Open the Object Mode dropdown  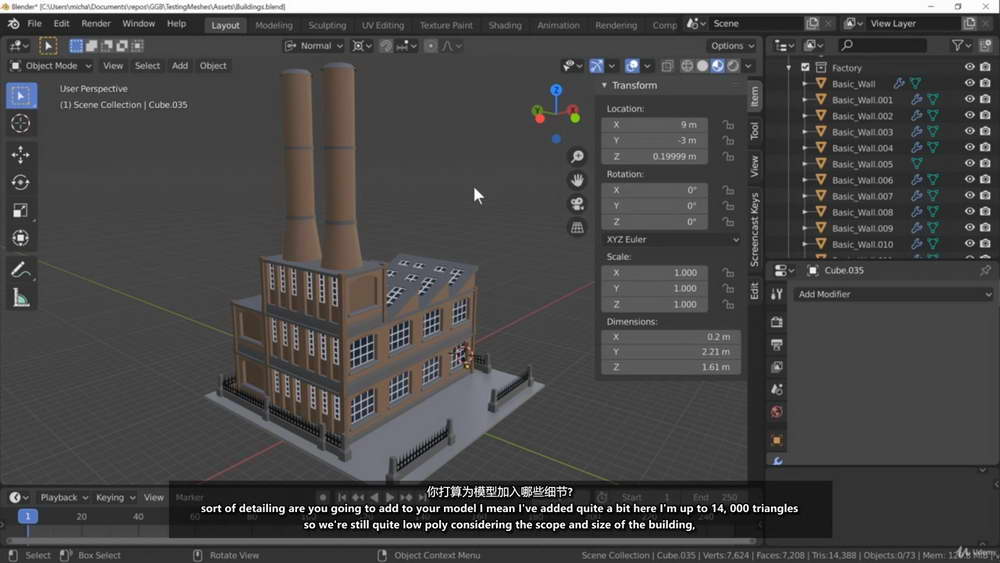point(51,66)
